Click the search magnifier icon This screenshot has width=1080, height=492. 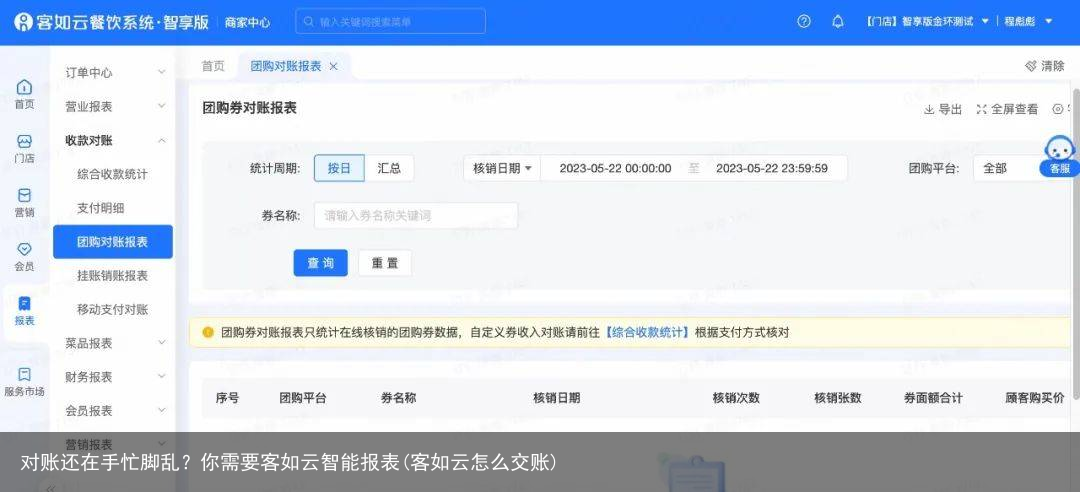(x=309, y=22)
